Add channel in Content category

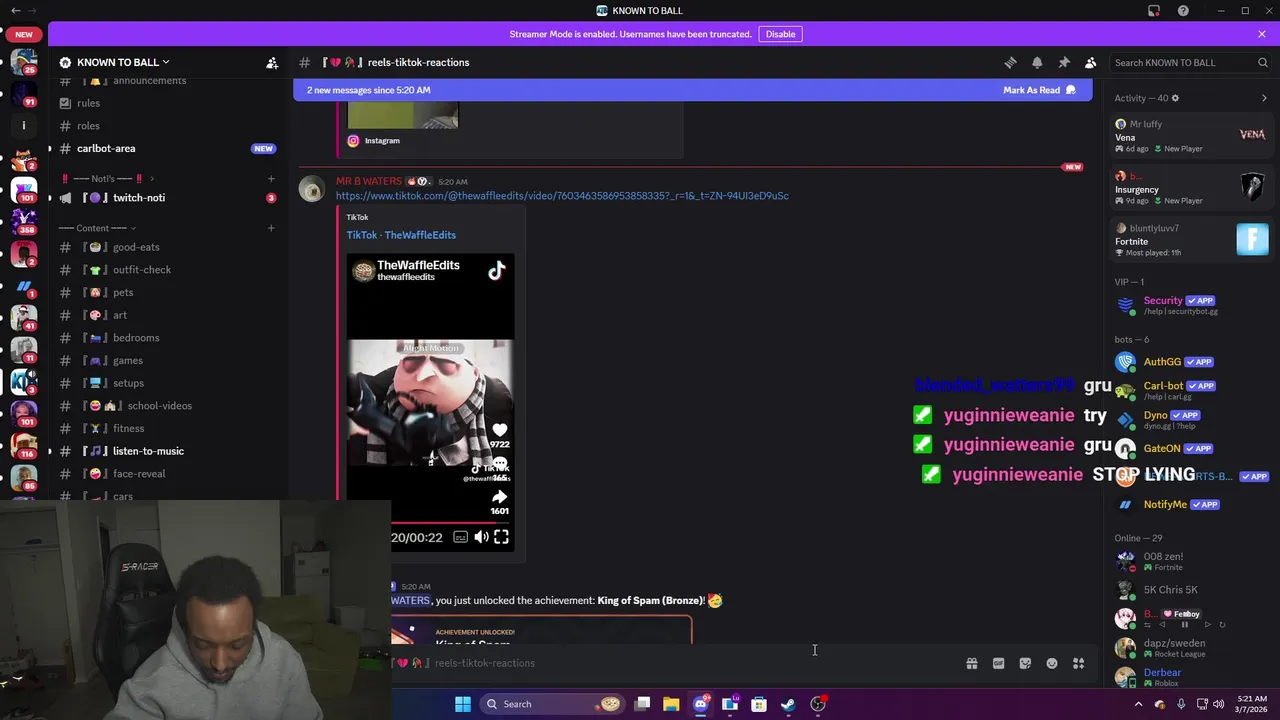pos(271,228)
